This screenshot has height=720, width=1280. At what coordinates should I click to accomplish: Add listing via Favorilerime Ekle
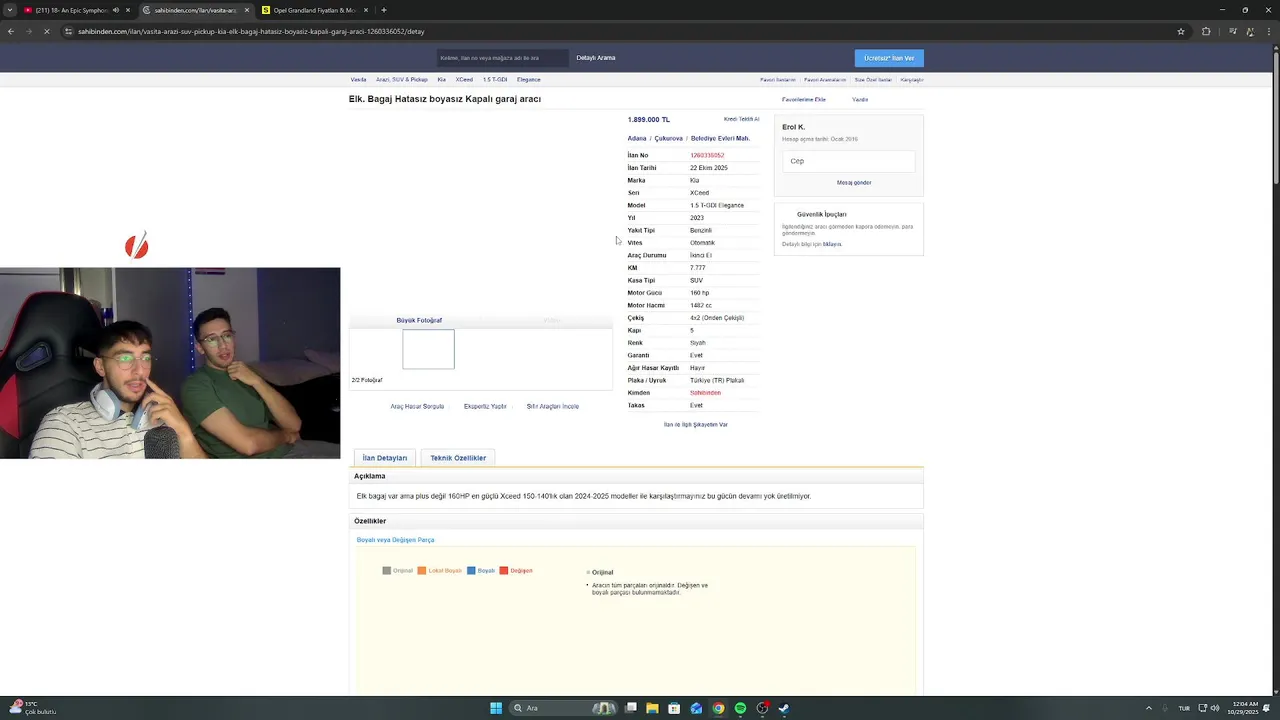804,100
